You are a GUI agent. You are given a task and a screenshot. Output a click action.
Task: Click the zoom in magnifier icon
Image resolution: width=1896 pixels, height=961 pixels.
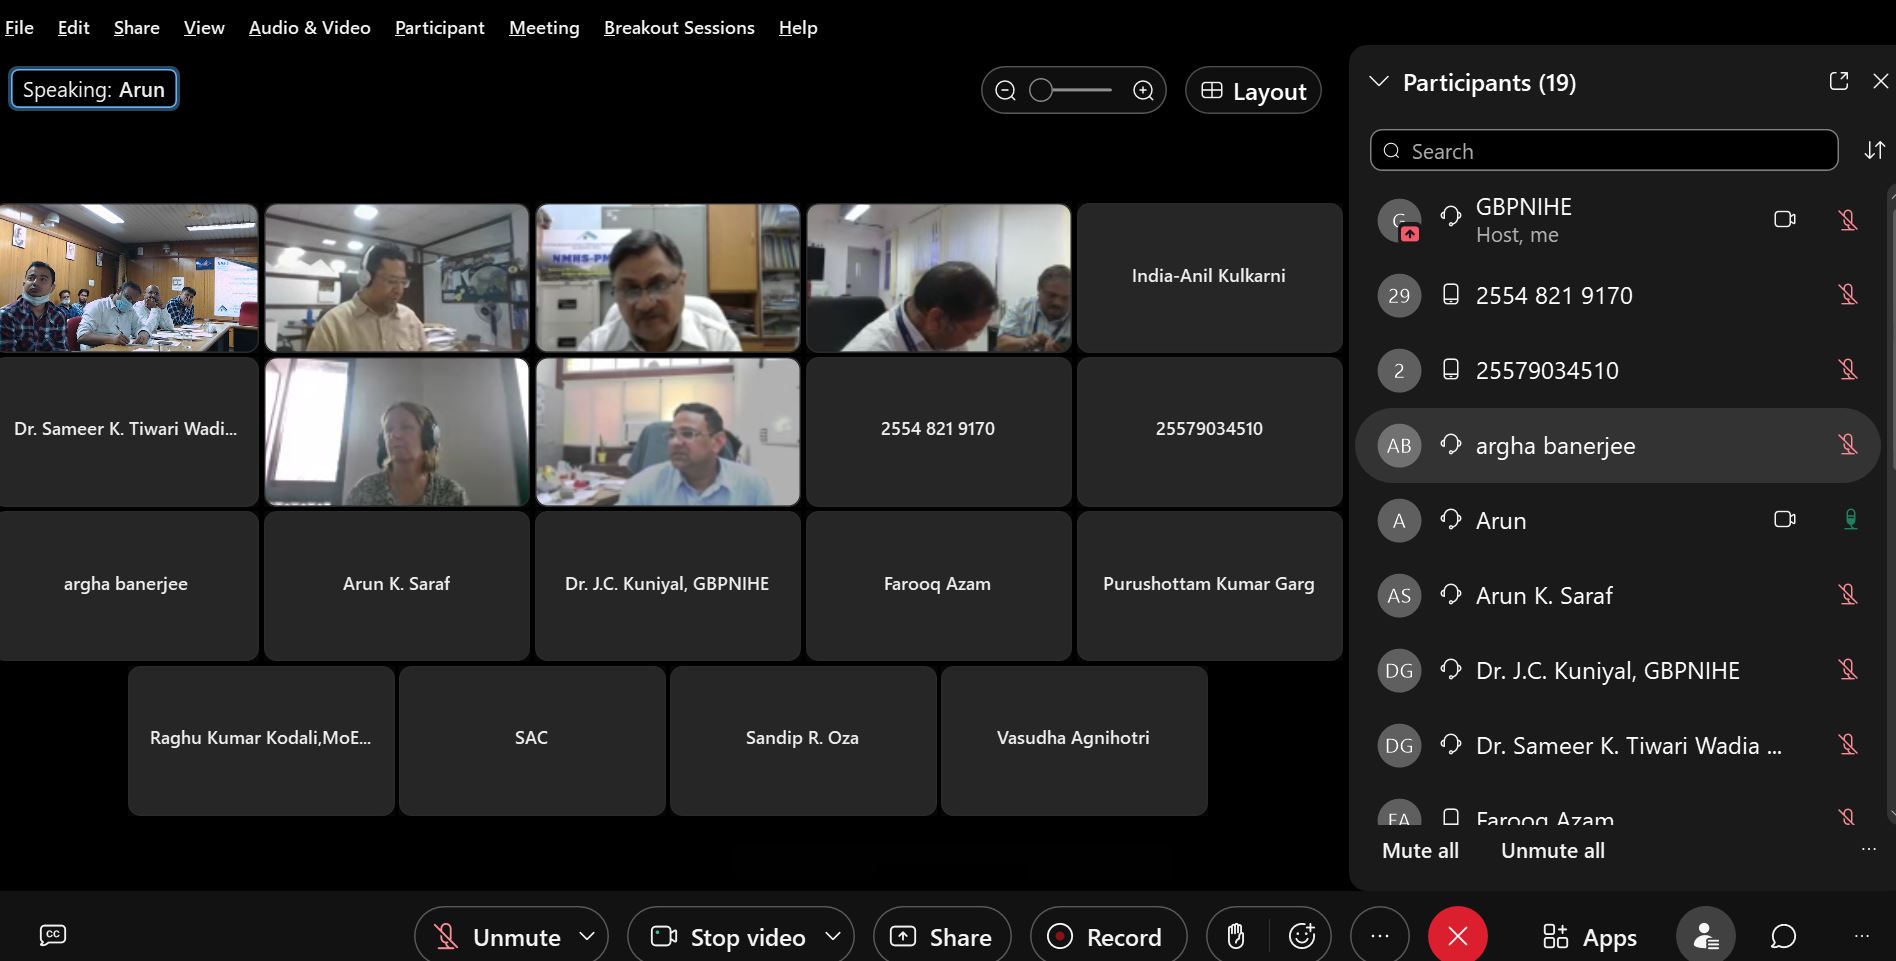(x=1143, y=91)
